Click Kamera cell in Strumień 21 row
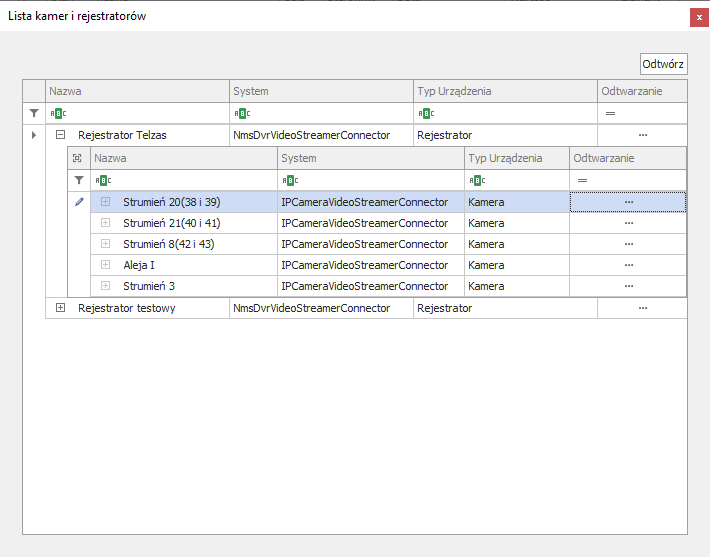 click(x=517, y=223)
